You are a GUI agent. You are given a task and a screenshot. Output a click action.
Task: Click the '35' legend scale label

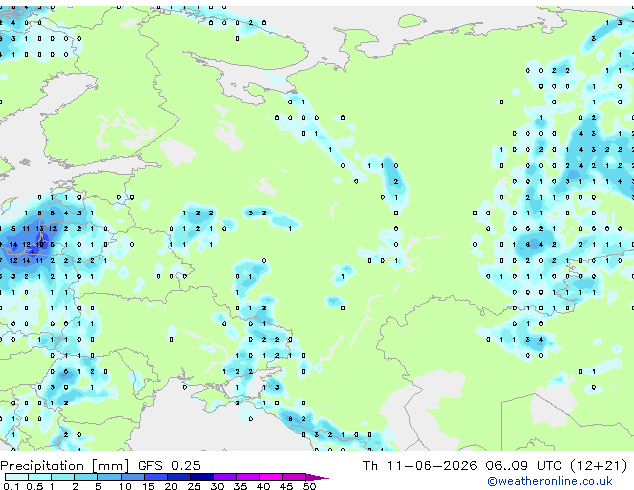pyautogui.click(x=241, y=486)
